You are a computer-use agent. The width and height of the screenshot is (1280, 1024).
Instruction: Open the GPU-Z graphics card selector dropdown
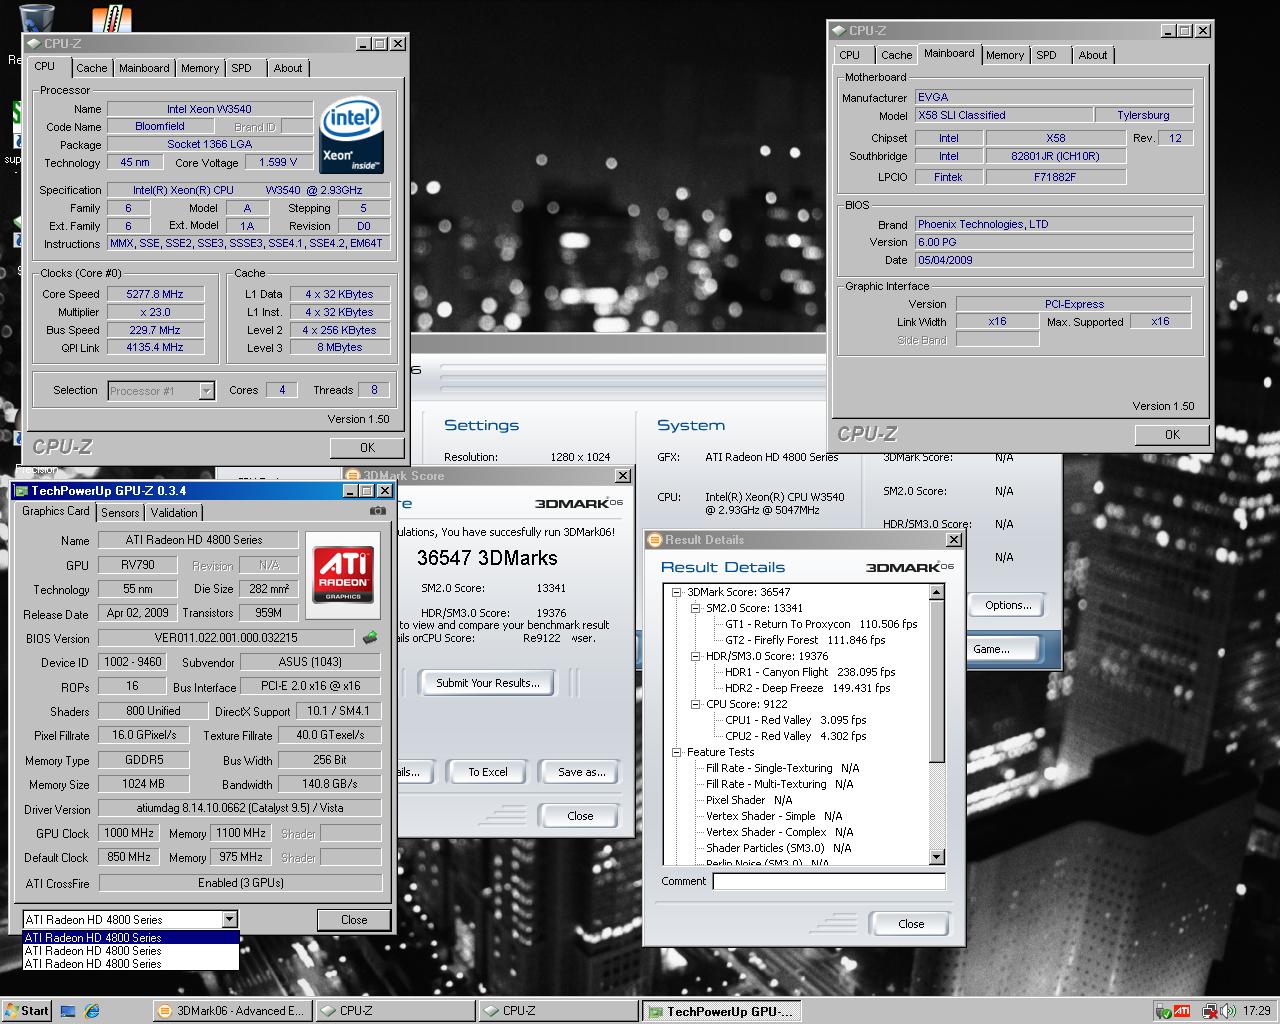point(229,920)
